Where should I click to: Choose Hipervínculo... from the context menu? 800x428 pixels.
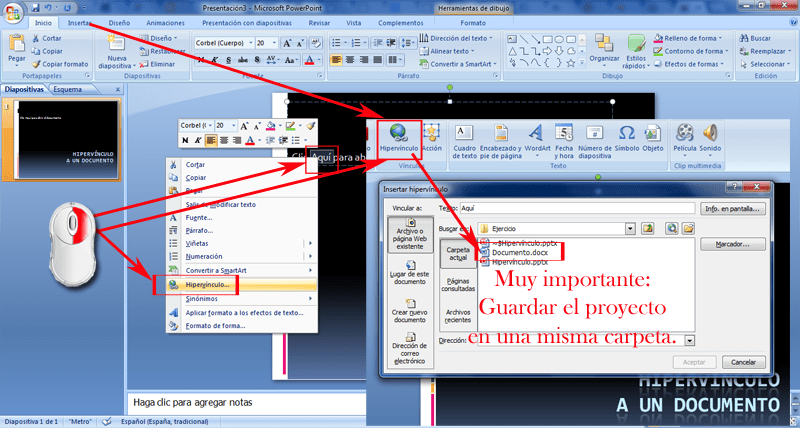242,285
